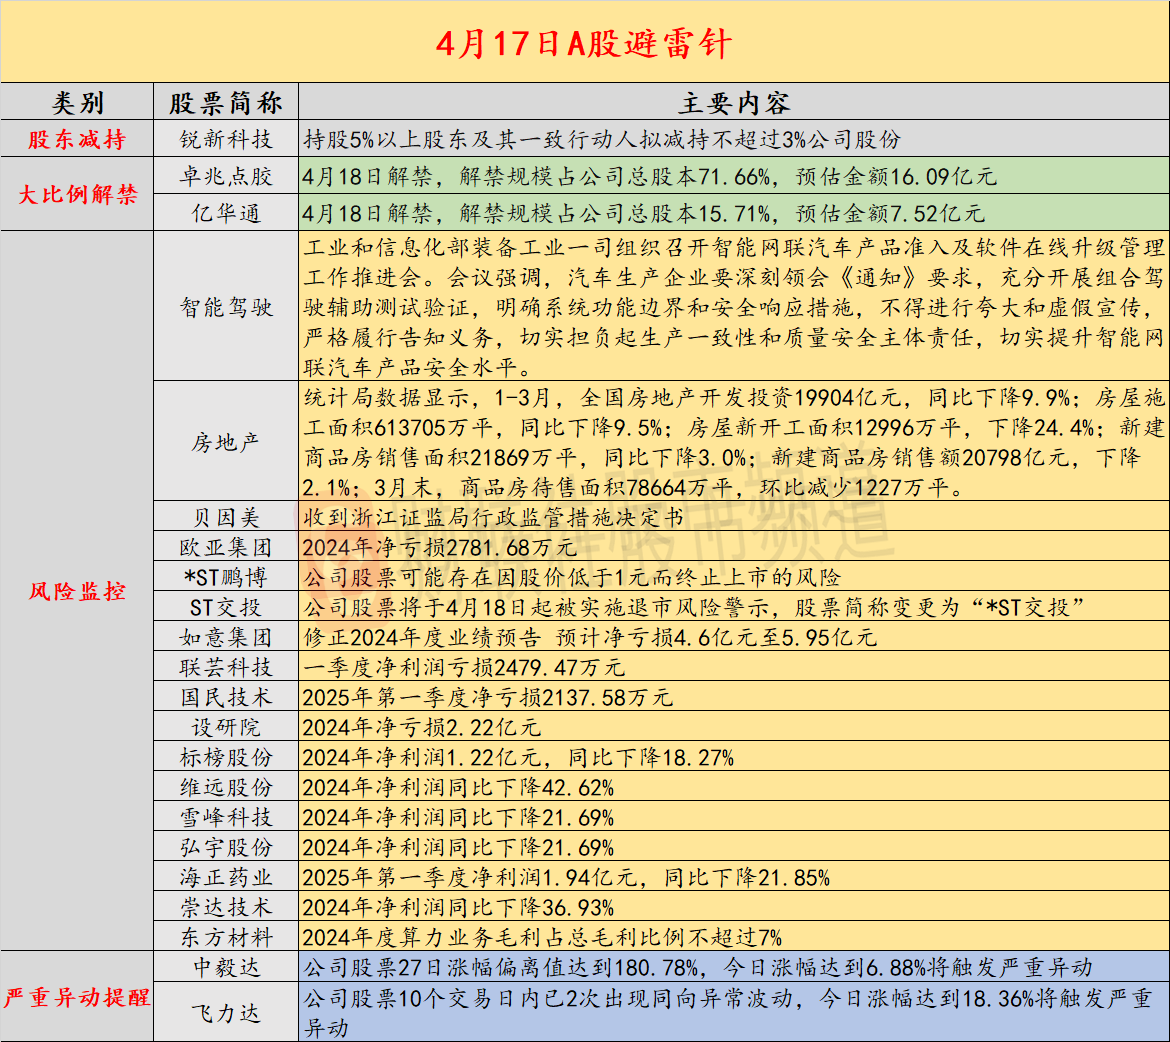Click 涨幅达到18.36%将触发严重异动 content
The height and width of the screenshot is (1042, 1170).
[x=734, y=1012]
